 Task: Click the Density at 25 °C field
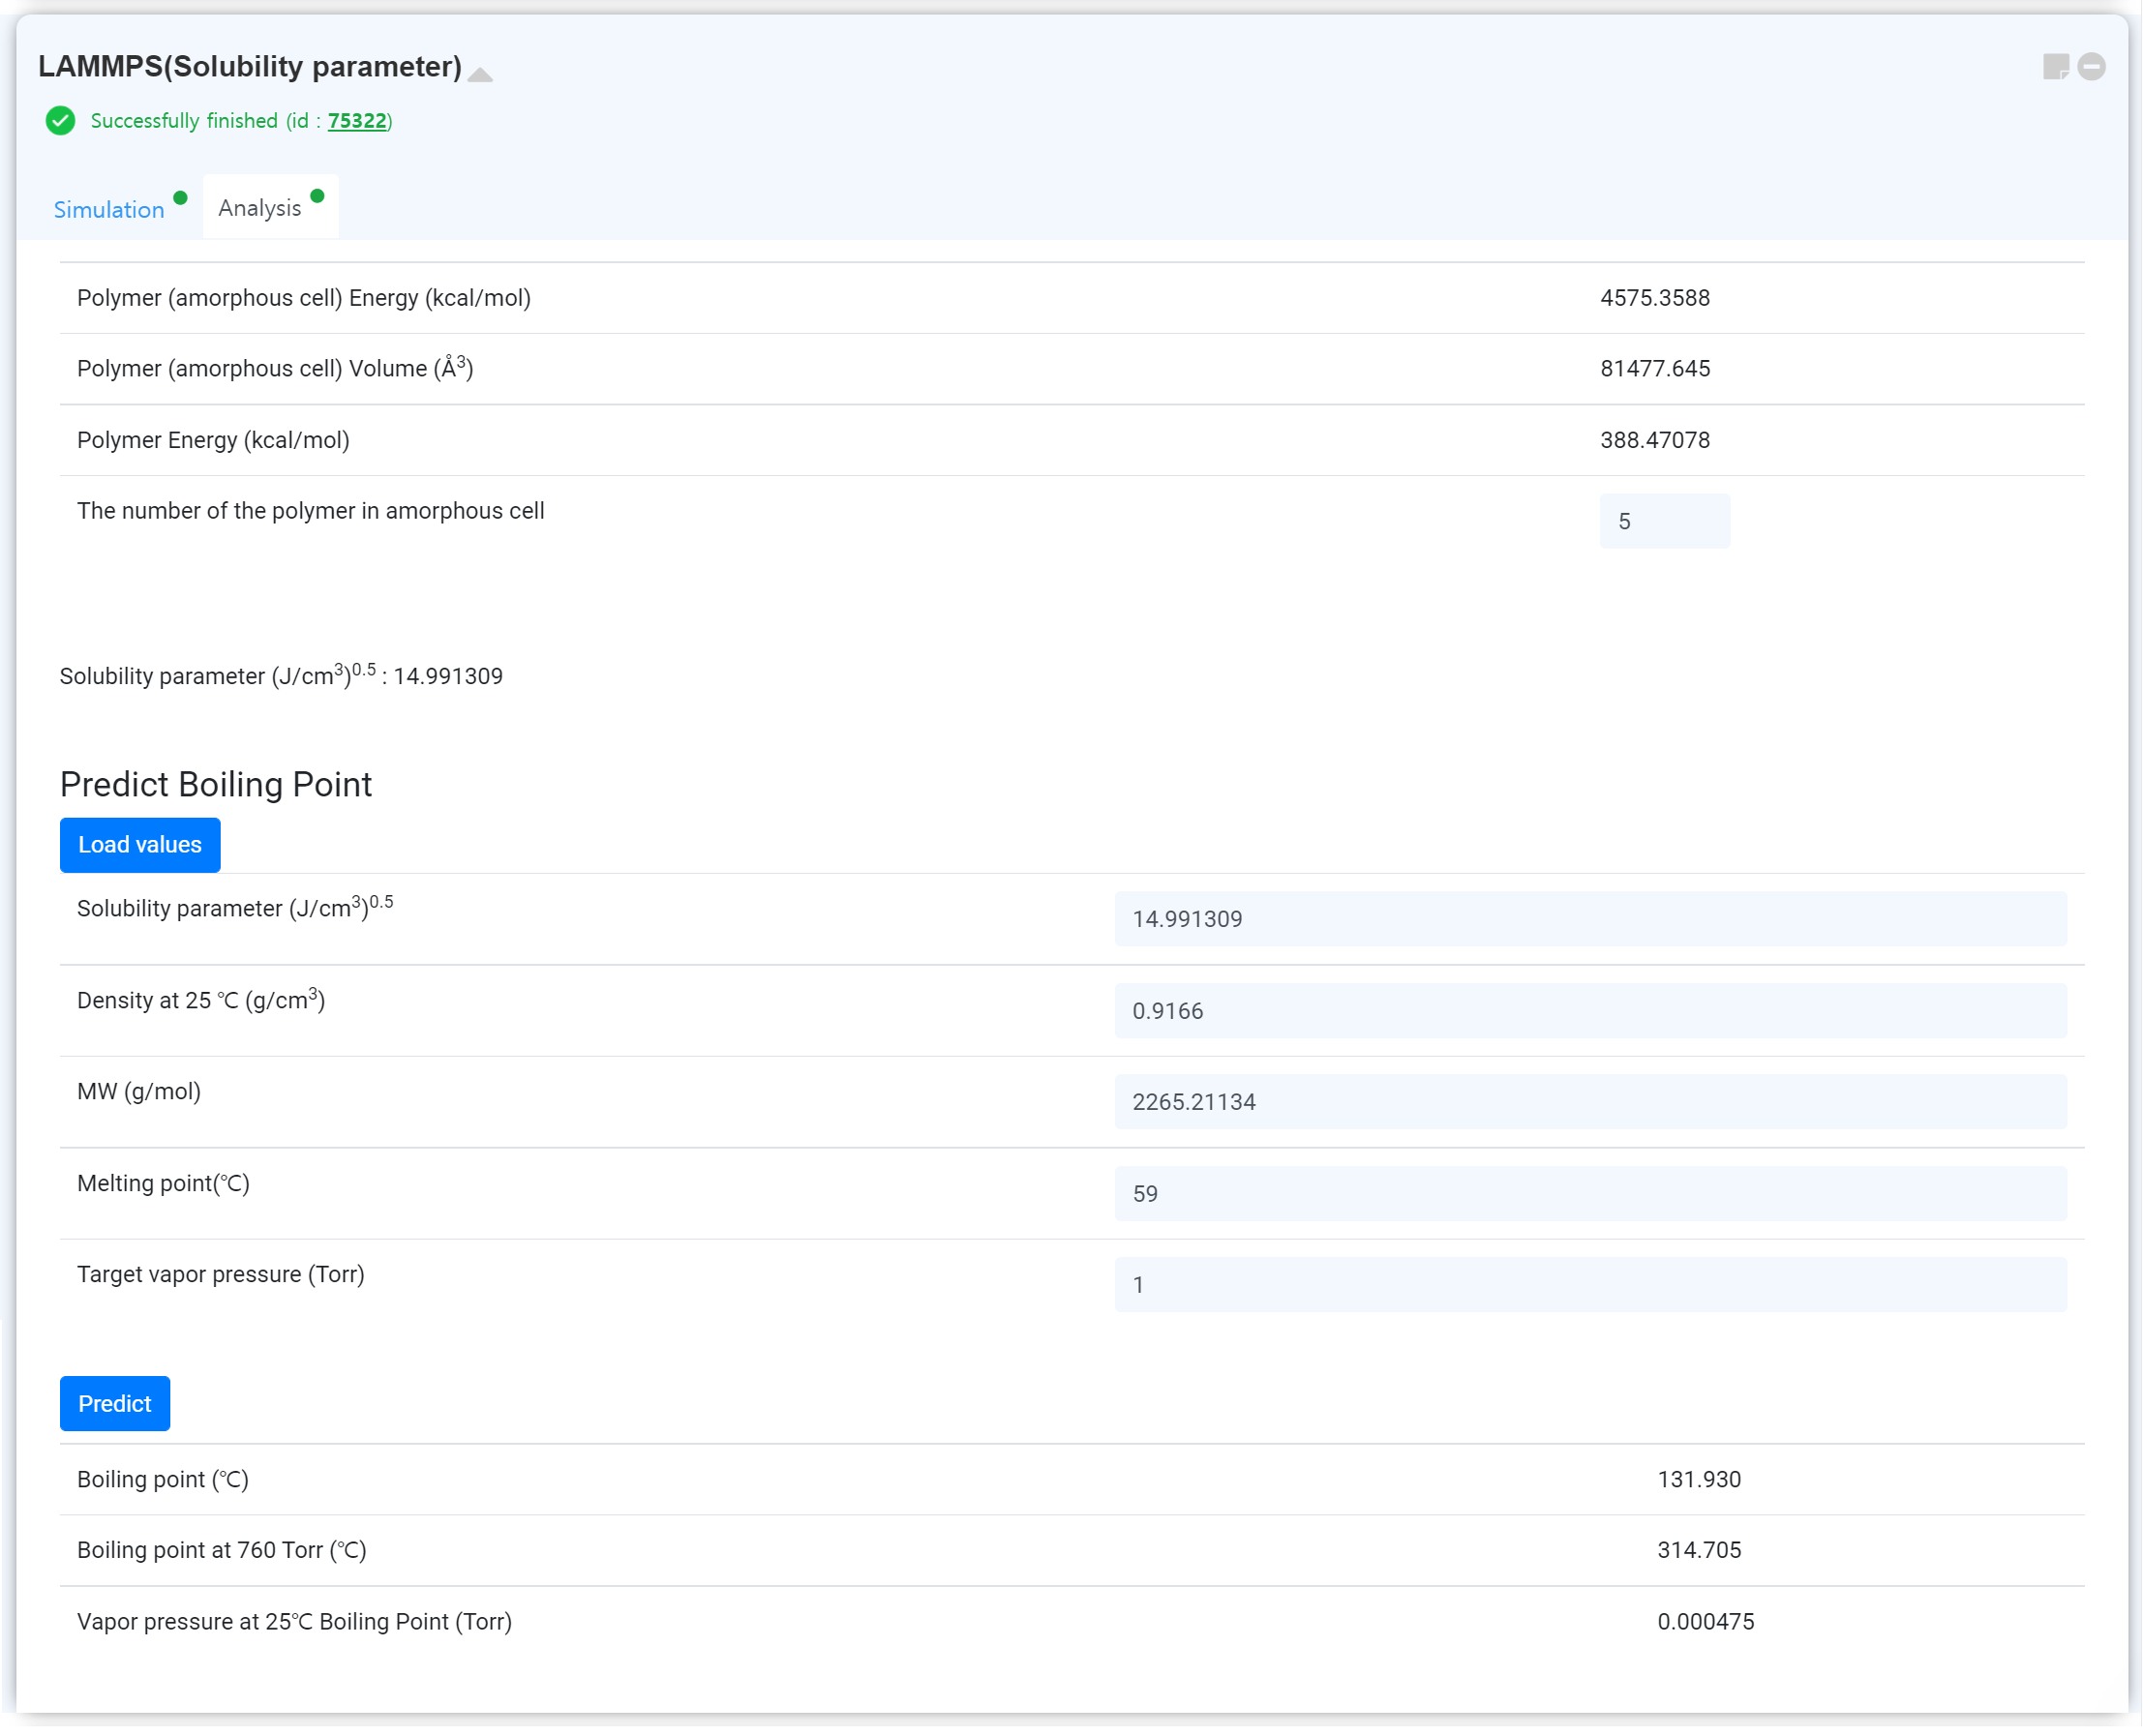tap(1590, 1011)
